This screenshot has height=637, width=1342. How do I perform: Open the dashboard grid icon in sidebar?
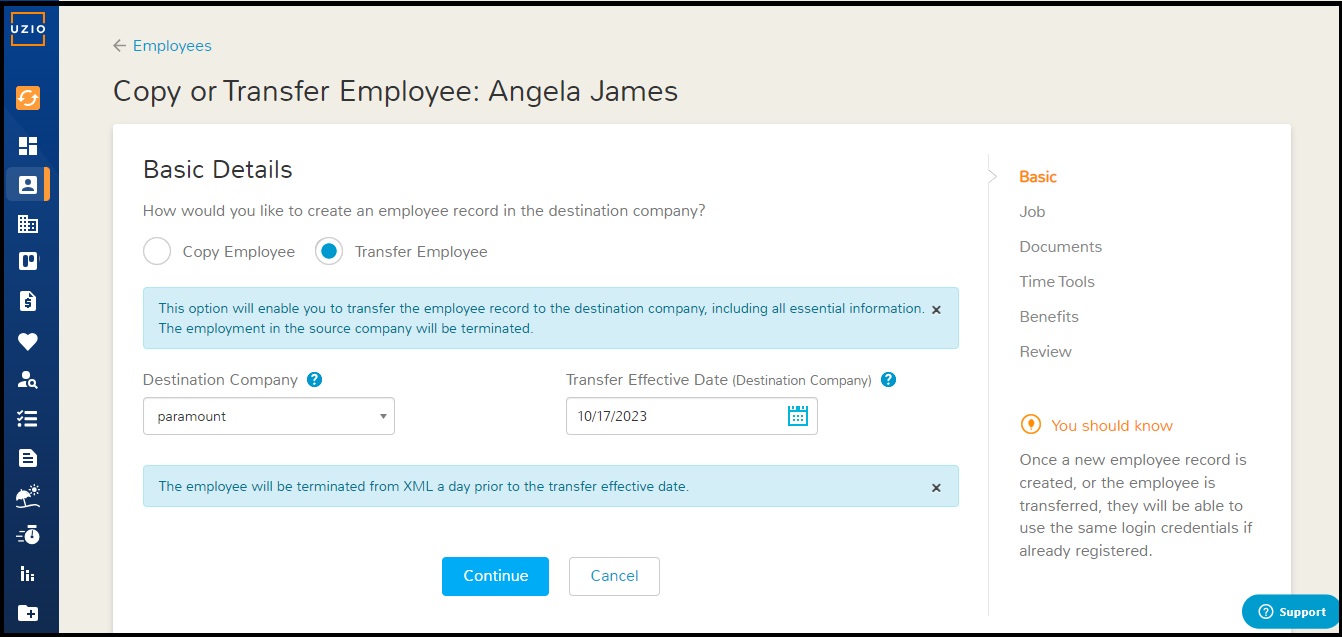[x=28, y=146]
